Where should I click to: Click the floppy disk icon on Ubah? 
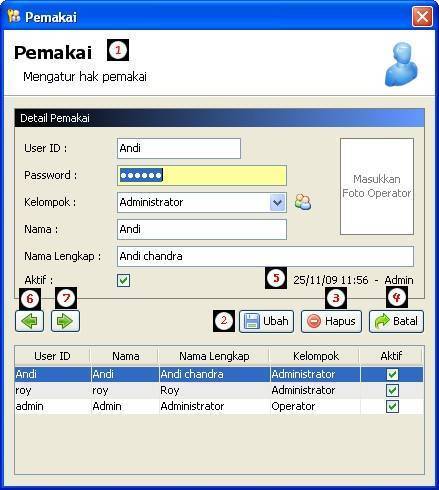(x=251, y=321)
